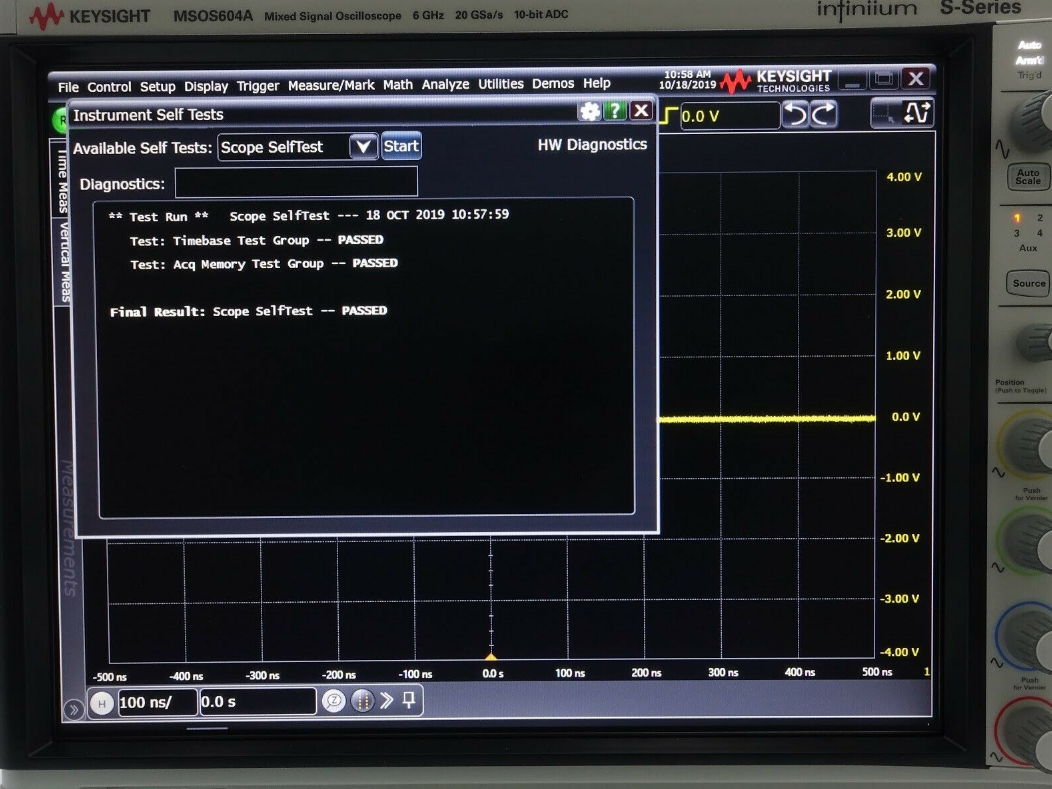1052x789 pixels.
Task: Expand the Available Self Tests dropdown
Action: click(364, 147)
